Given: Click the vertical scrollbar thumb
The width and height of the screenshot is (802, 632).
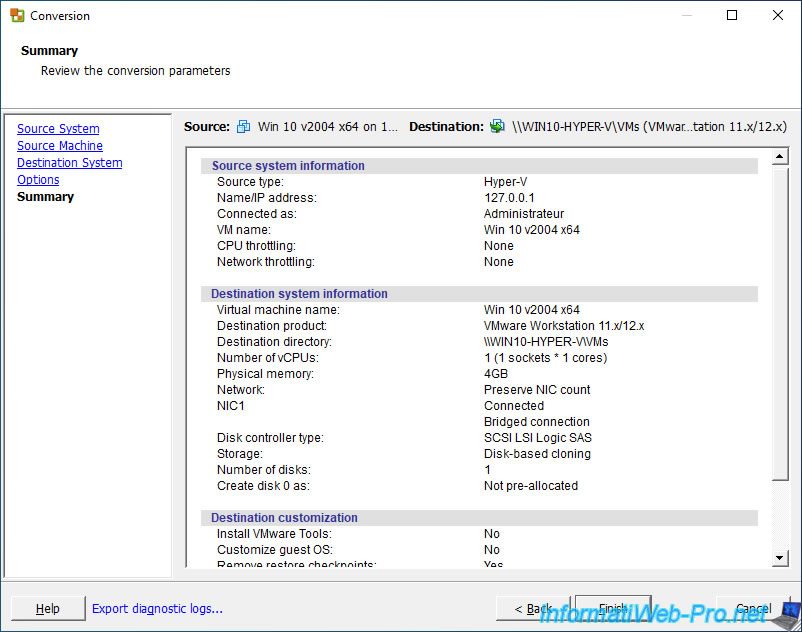Looking at the screenshot, I should tap(779, 323).
